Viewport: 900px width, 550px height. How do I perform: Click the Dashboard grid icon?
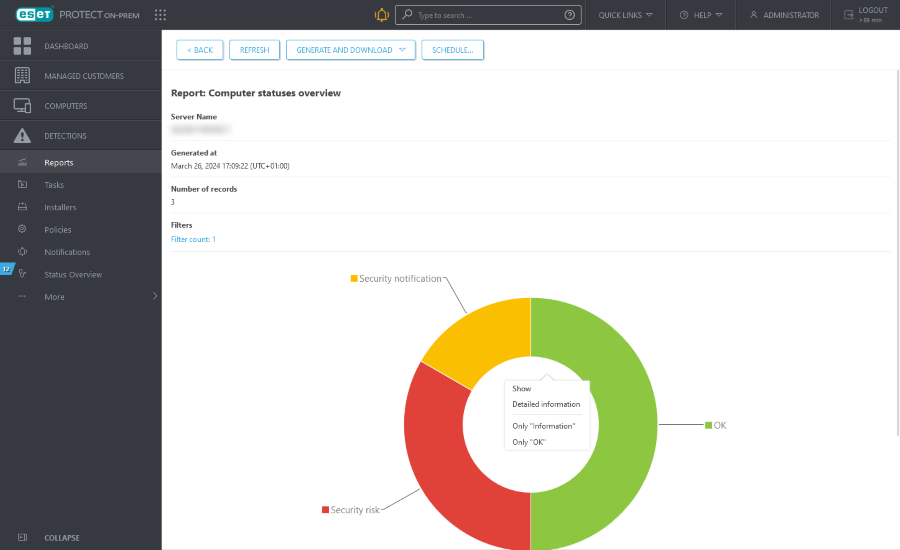[x=22, y=46]
